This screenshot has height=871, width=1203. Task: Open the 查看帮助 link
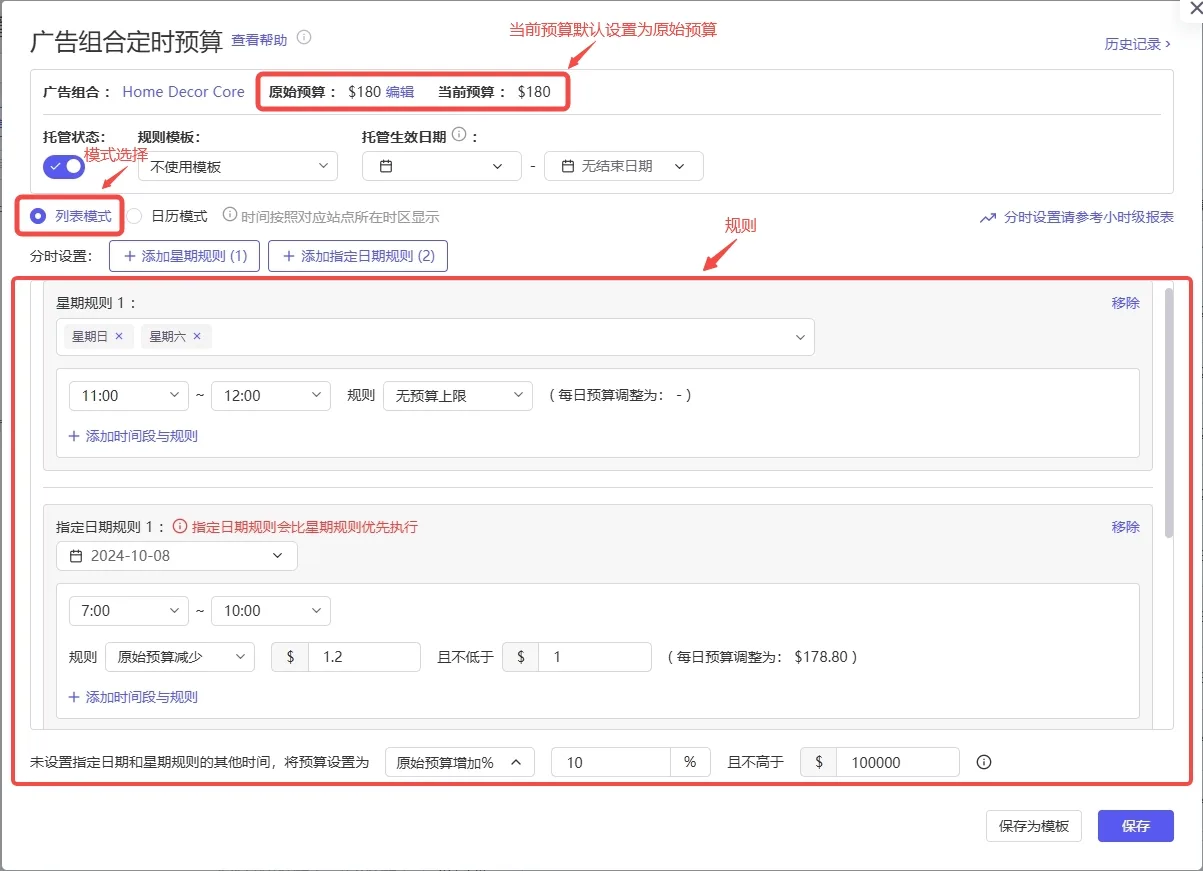coord(259,40)
